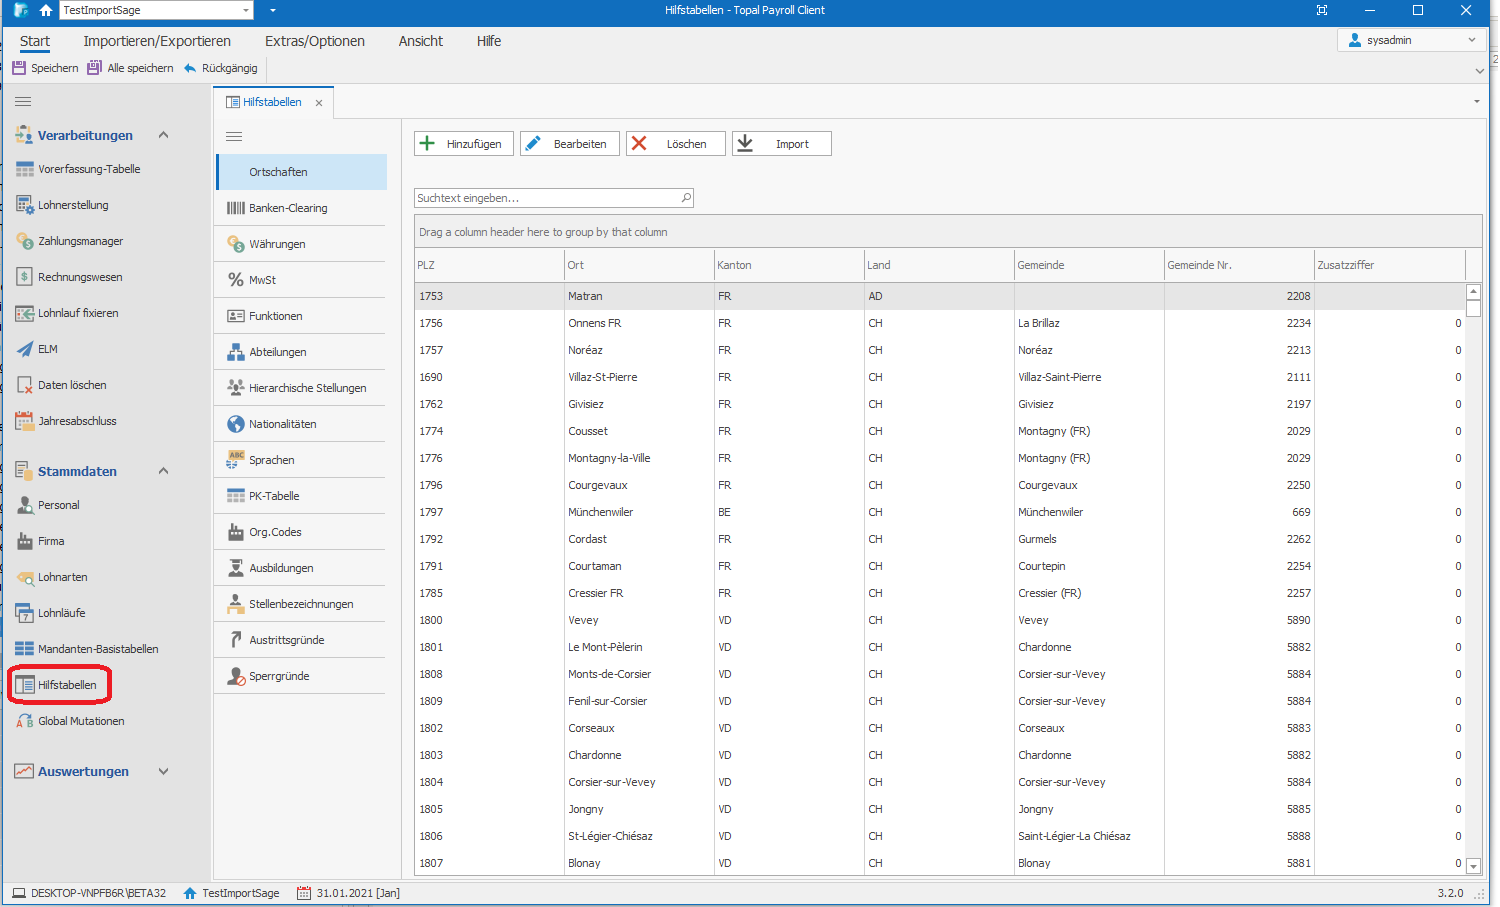This screenshot has height=907, width=1500.
Task: Collapse the Verarbeitungen section
Action: [x=163, y=135]
